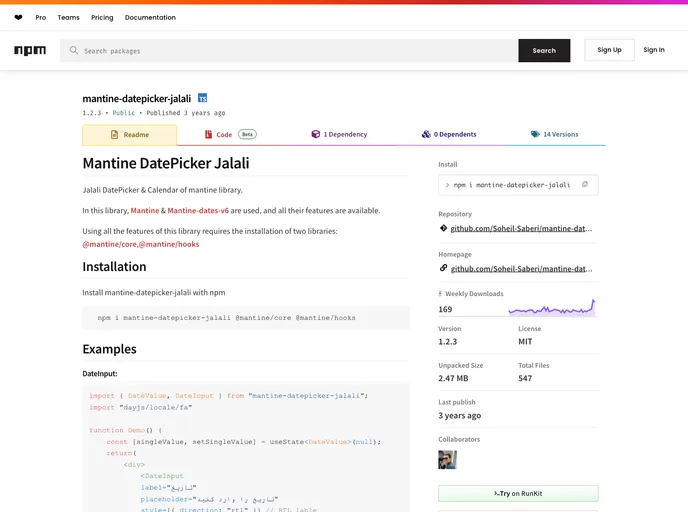Switch to 1 Dependency tab
Image resolution: width=688 pixels, height=512 pixels.
point(339,134)
